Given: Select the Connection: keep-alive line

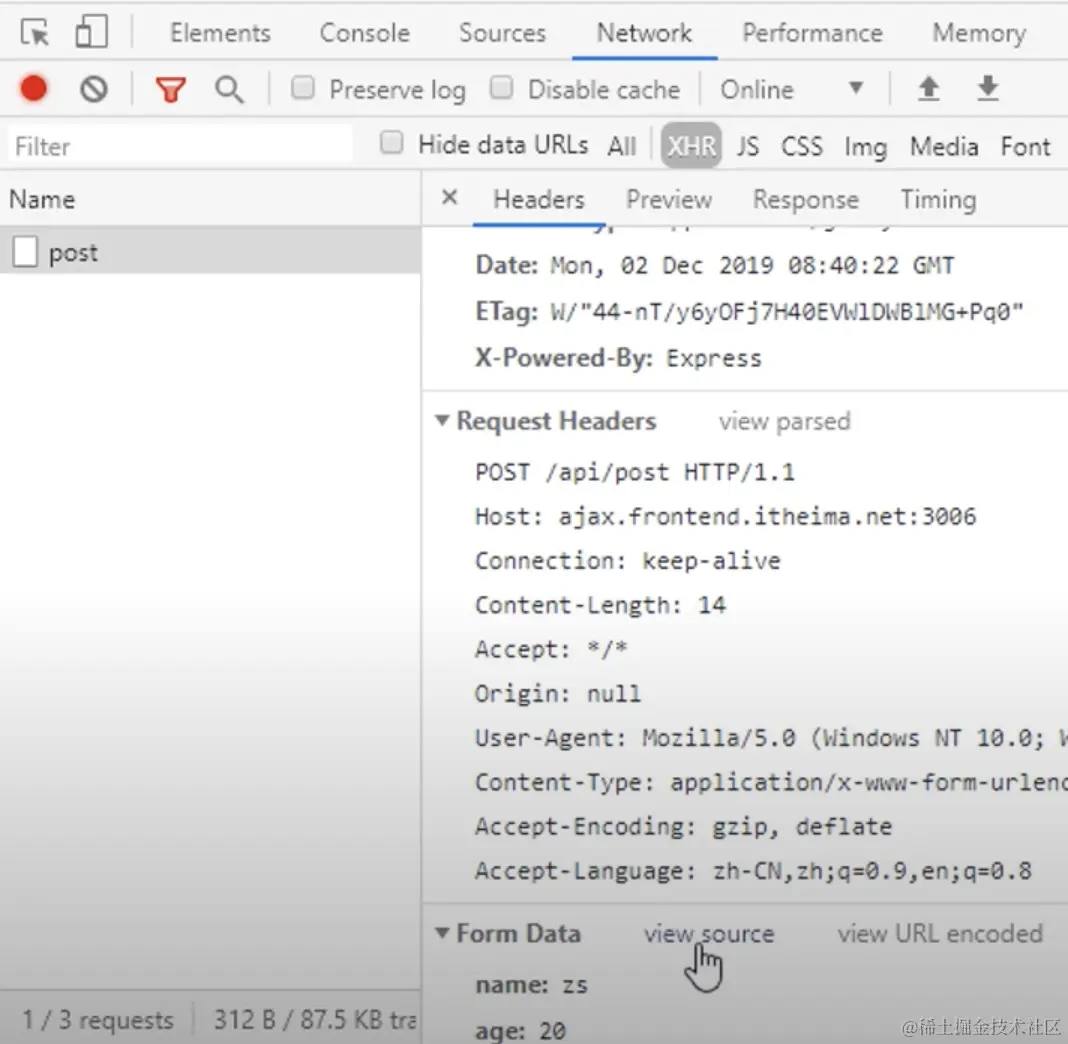Looking at the screenshot, I should coord(627,560).
